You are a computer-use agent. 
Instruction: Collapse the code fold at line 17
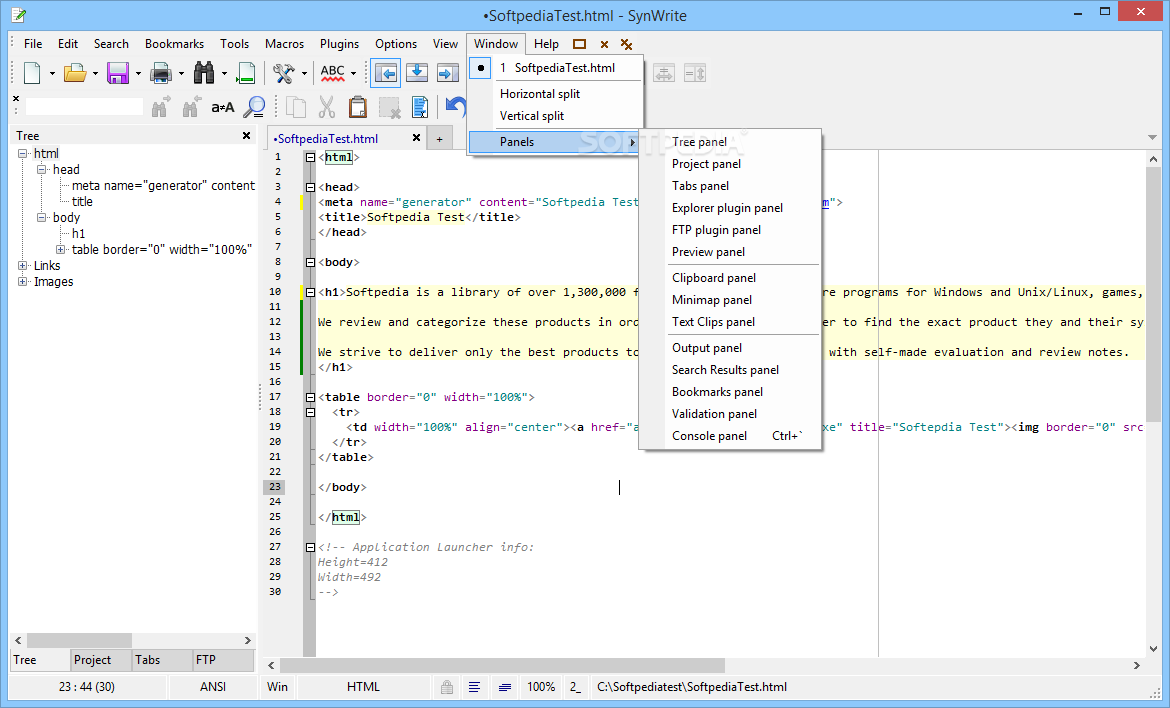point(310,397)
